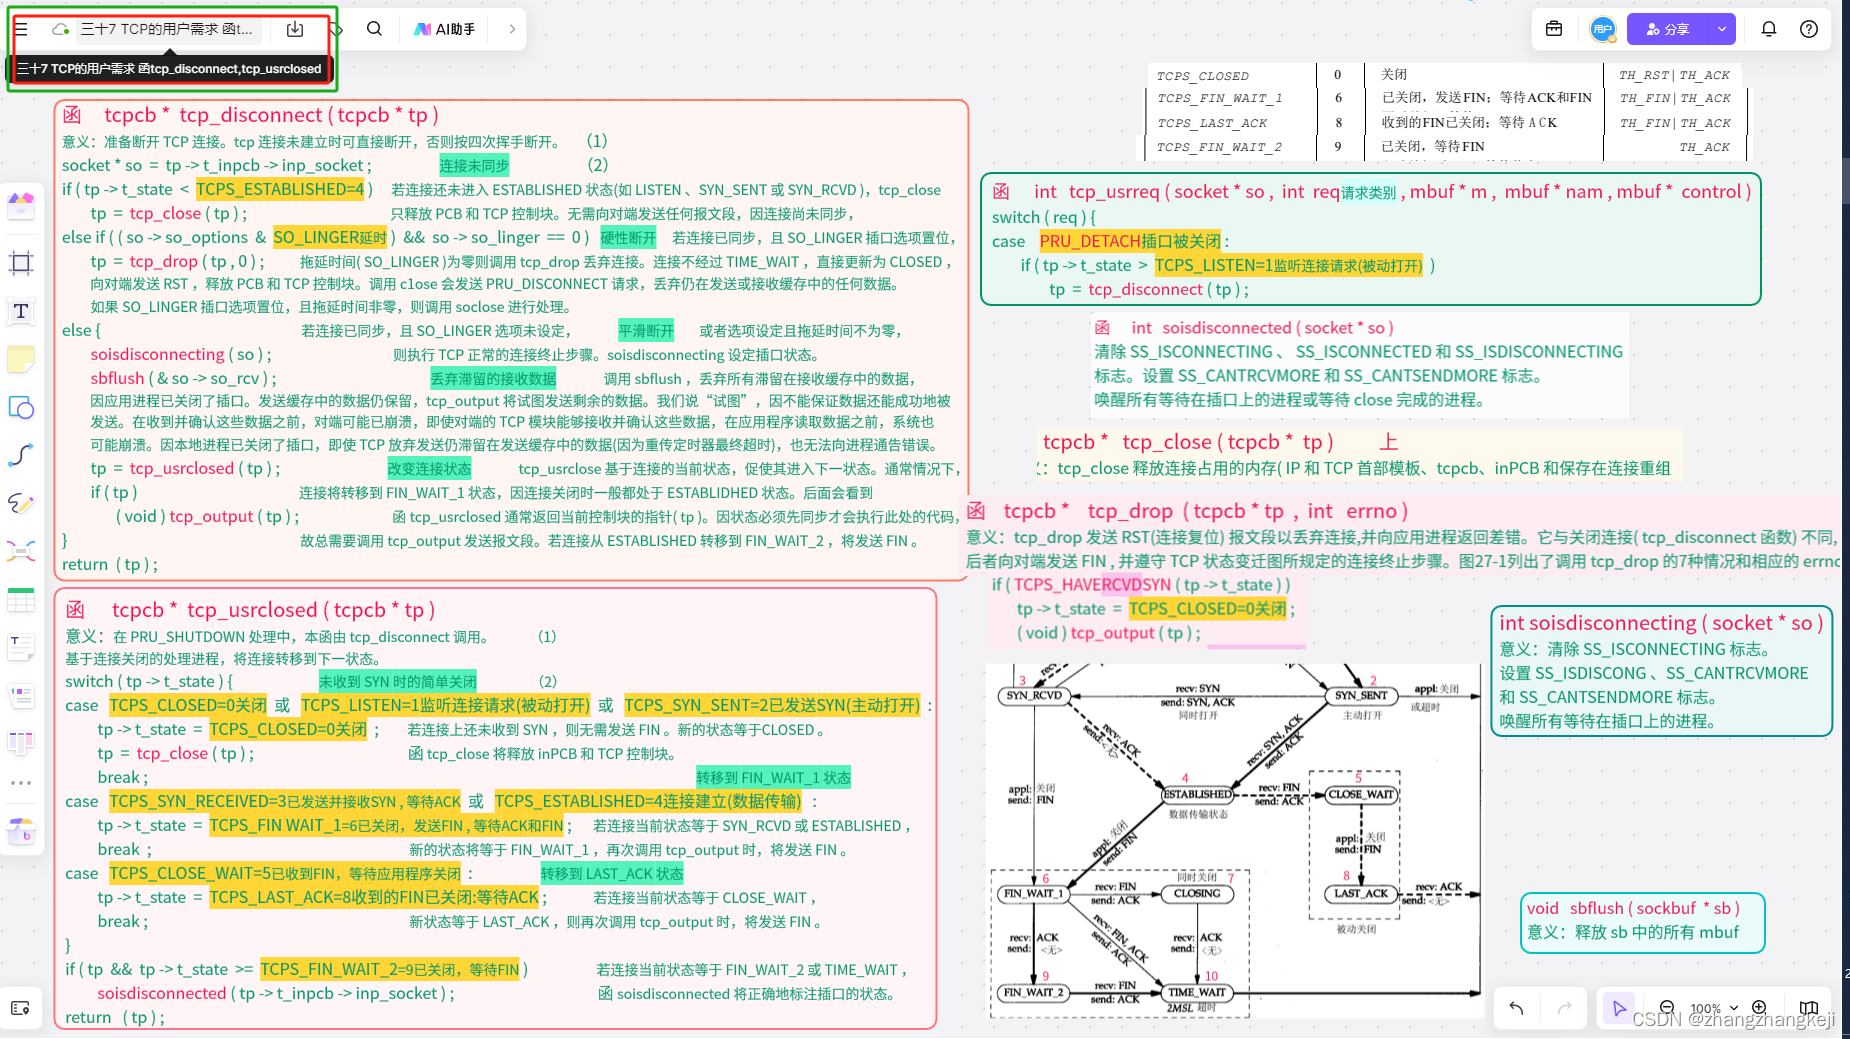Select the Text tool
Screen dimensions: 1850x1039
21,311
